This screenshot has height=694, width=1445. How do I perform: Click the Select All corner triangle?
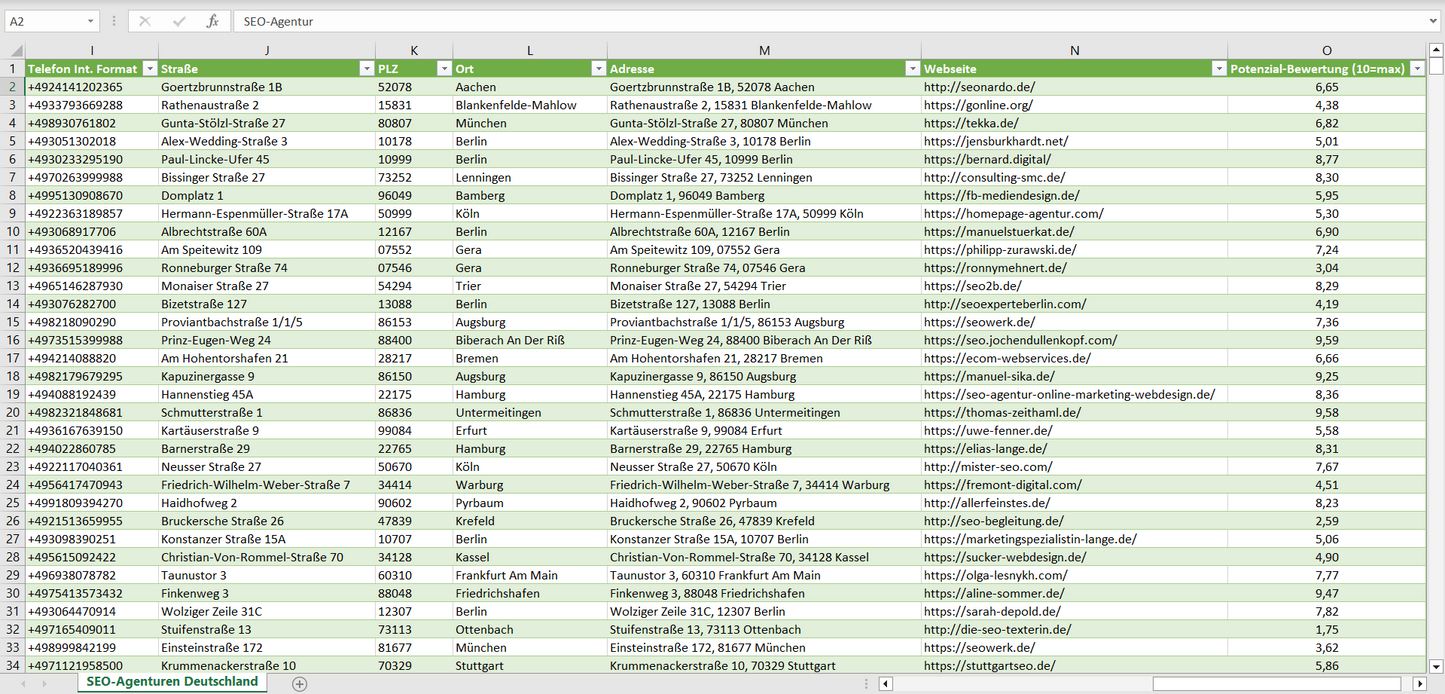pos(14,51)
